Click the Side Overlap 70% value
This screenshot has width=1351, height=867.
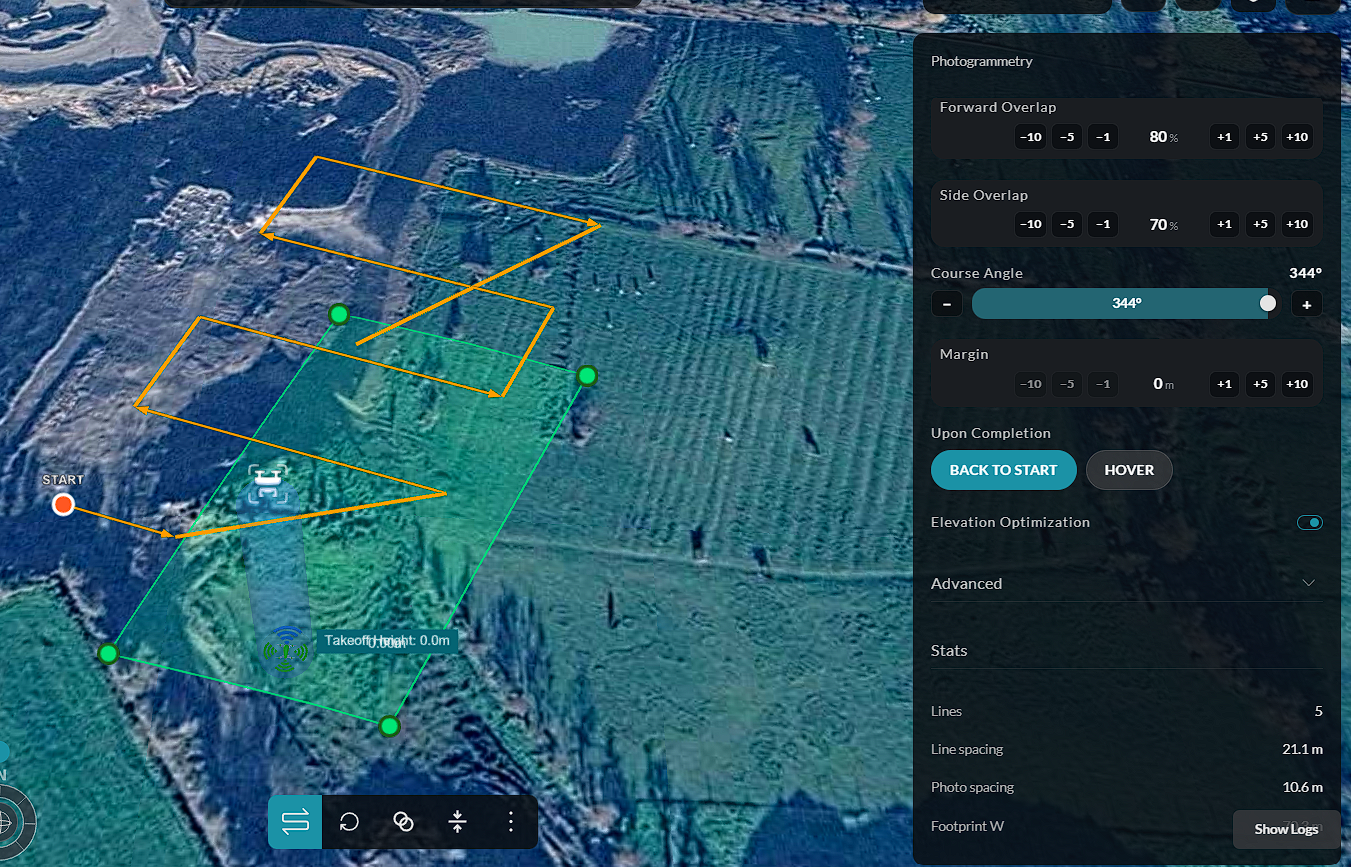tap(1163, 224)
